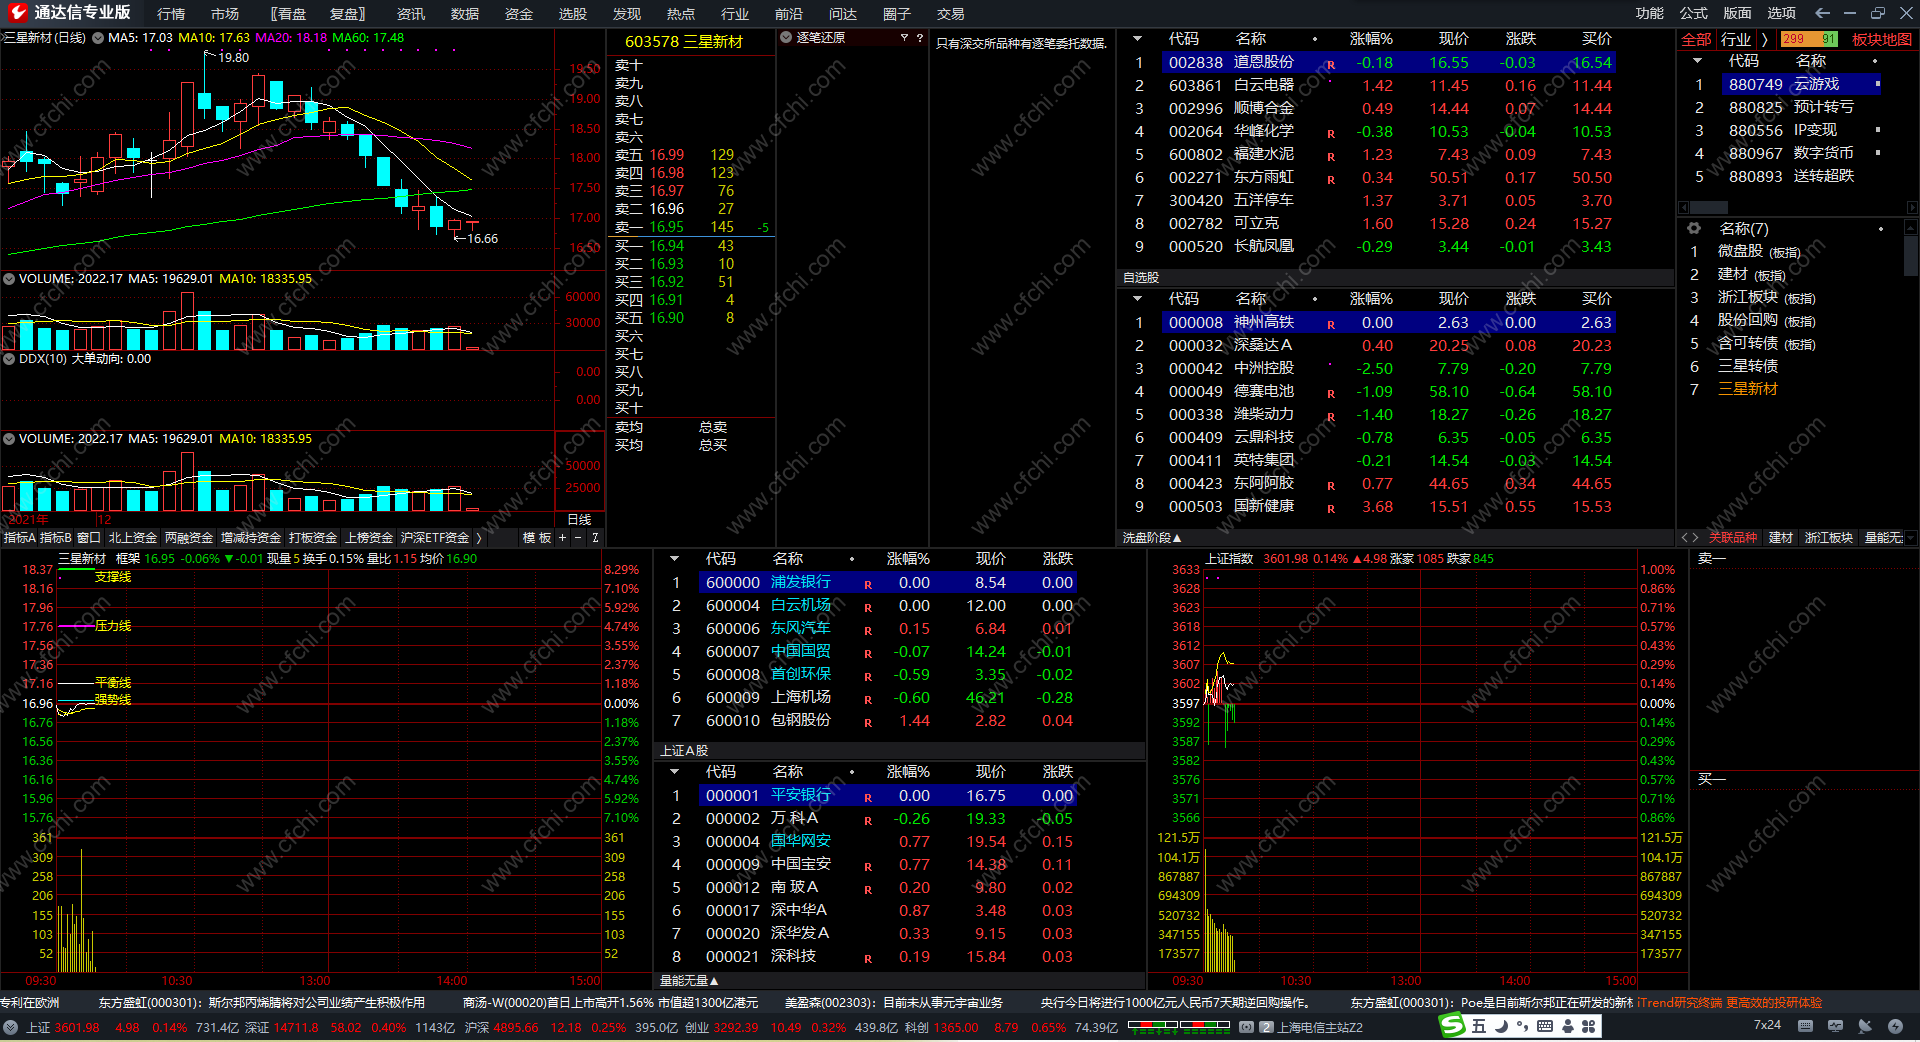Open the dropdown arrow above the 云游戏 list
1920x1042 pixels.
1697,61
